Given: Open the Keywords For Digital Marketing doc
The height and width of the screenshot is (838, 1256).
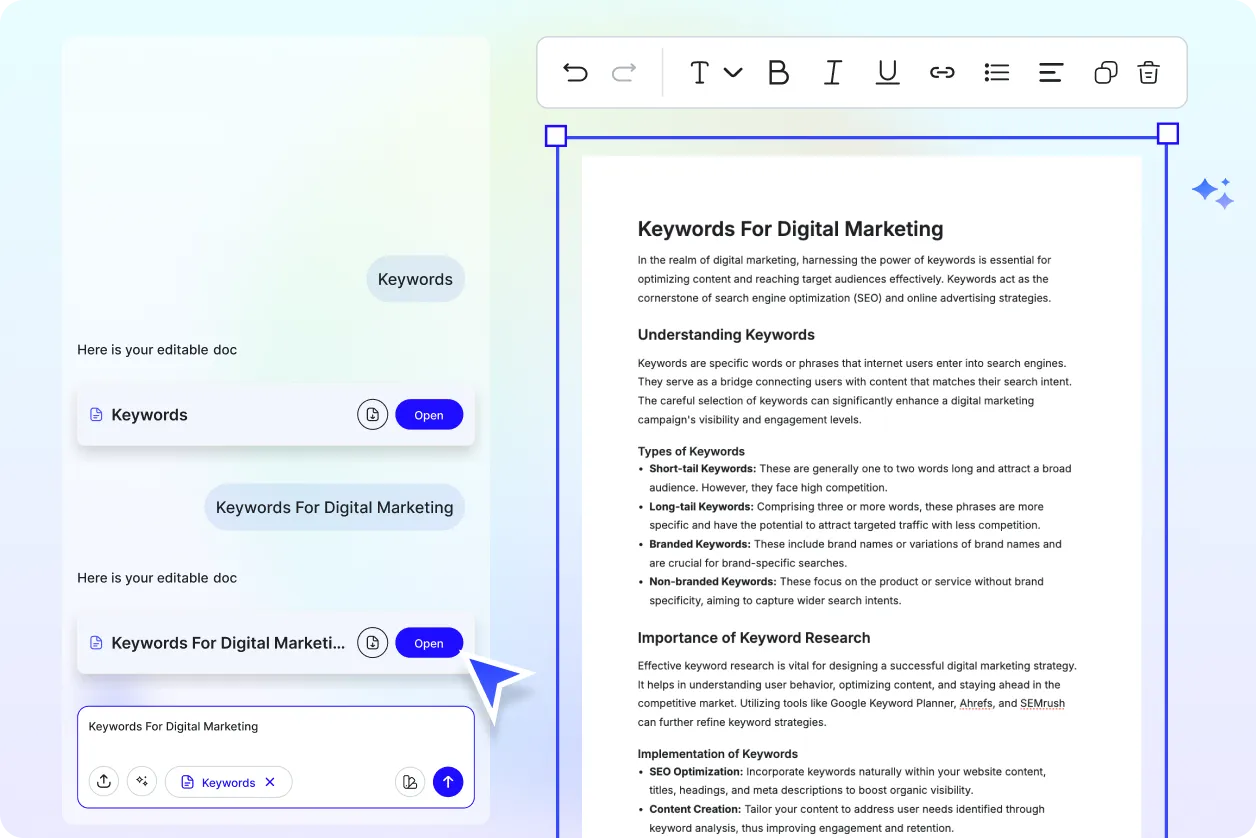Looking at the screenshot, I should [x=429, y=643].
